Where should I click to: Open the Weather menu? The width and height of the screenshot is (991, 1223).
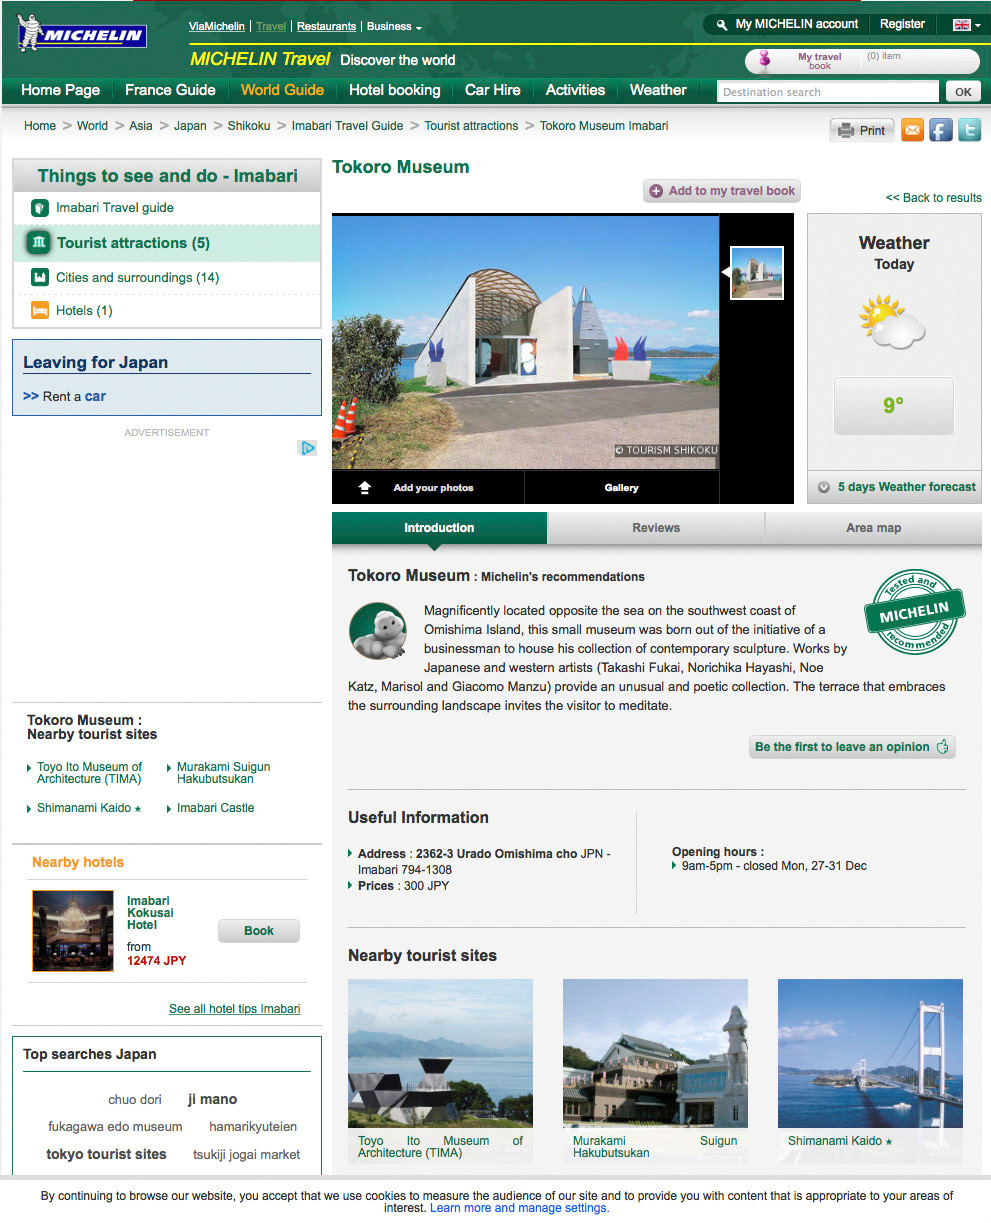pyautogui.click(x=658, y=90)
